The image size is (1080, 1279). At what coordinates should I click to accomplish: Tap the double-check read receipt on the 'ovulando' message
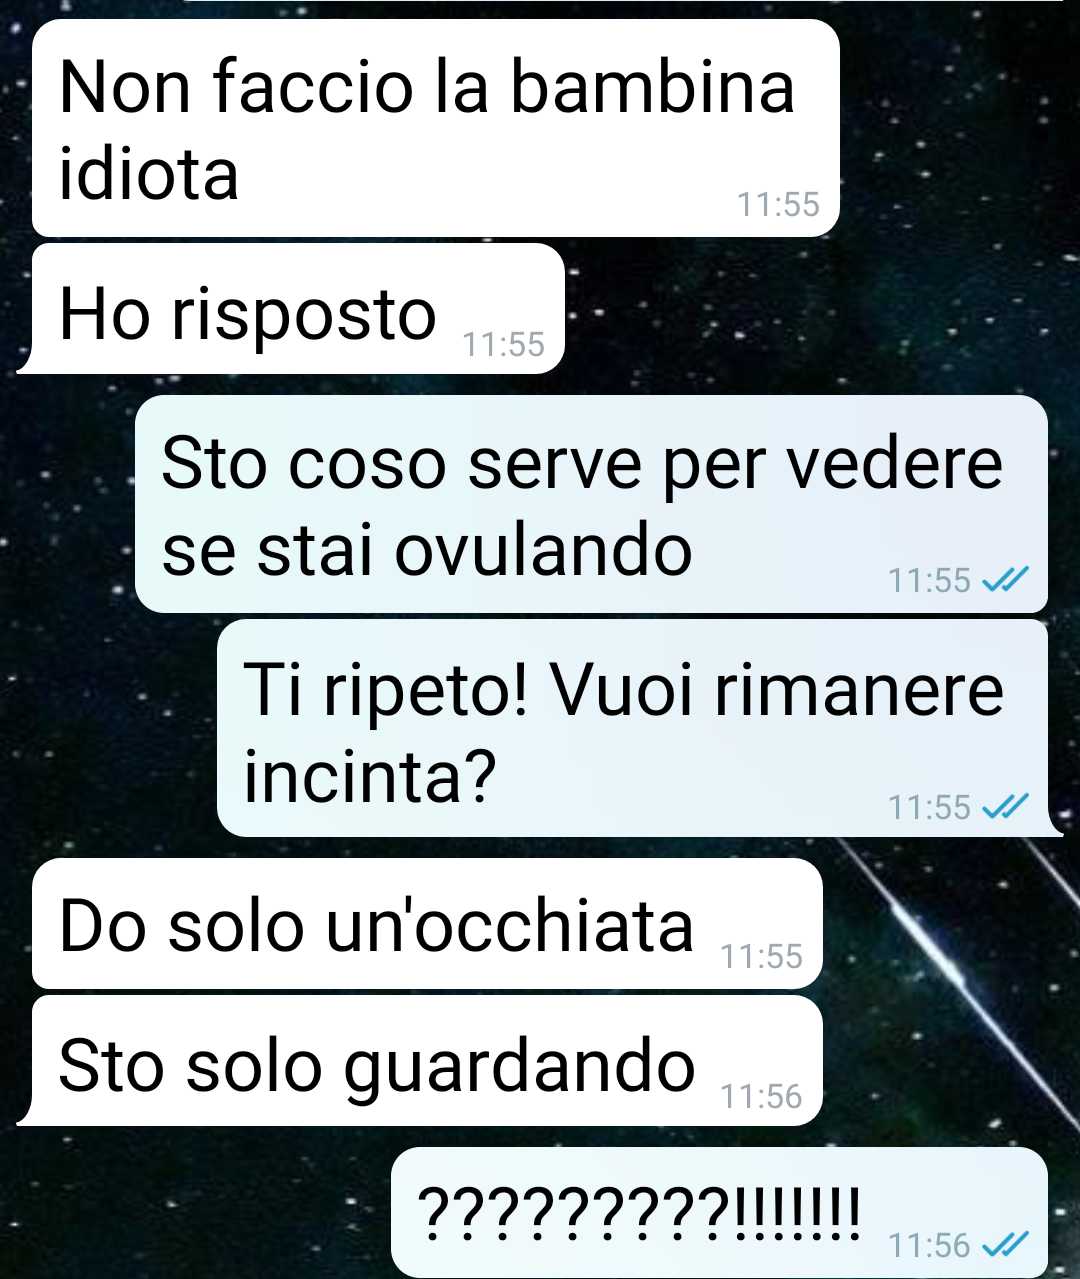[x=1005, y=579]
